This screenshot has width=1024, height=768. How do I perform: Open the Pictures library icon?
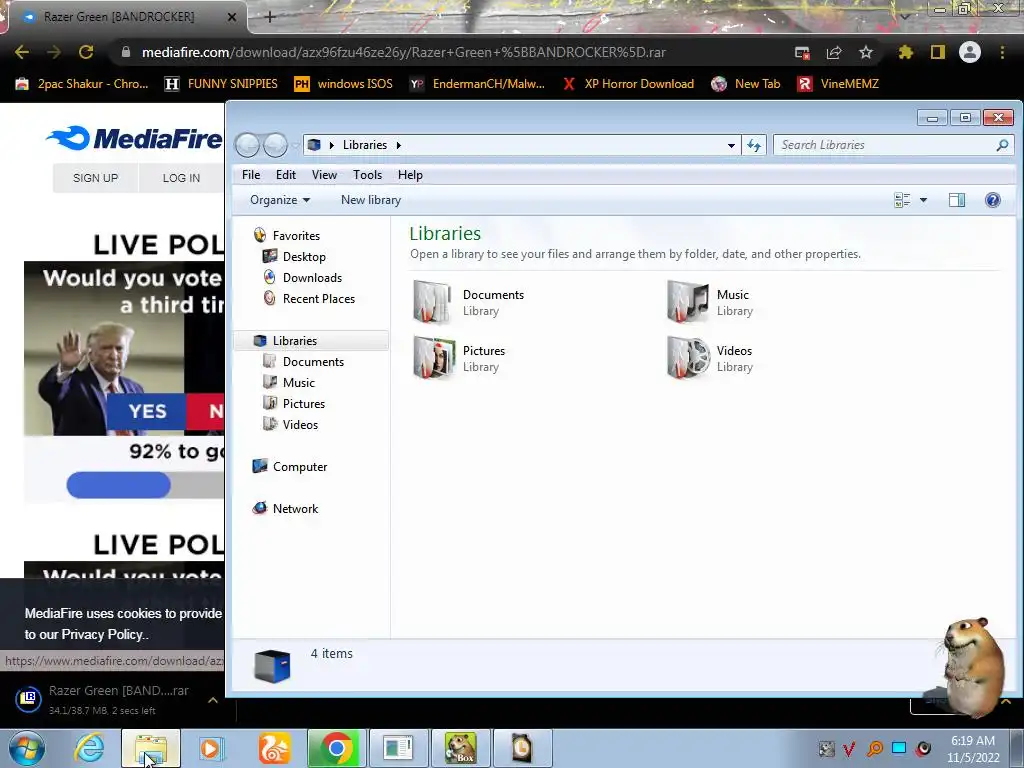[434, 358]
